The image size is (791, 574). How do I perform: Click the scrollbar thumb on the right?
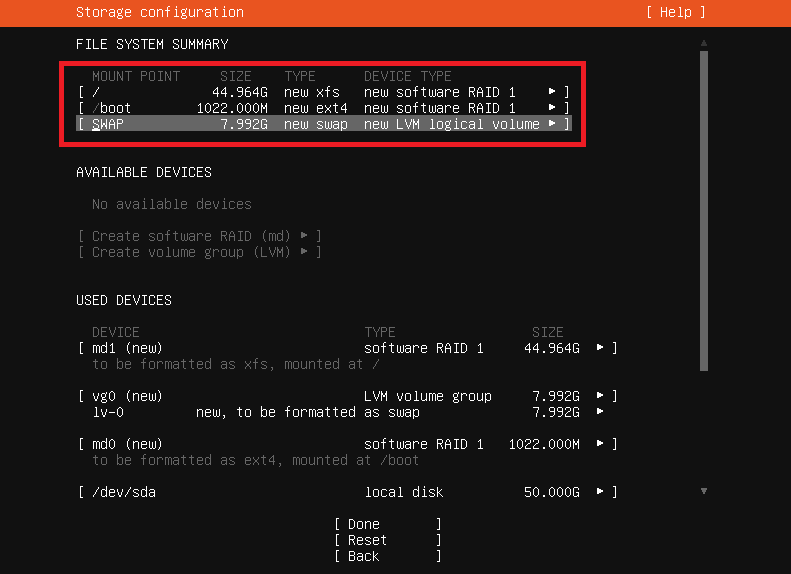[704, 211]
